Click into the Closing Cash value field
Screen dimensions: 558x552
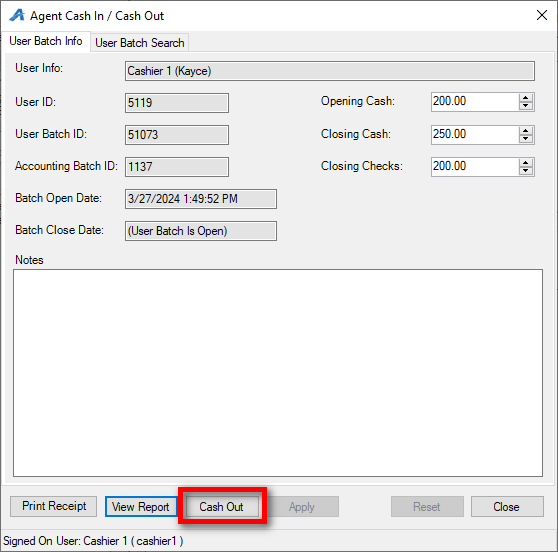coord(475,135)
